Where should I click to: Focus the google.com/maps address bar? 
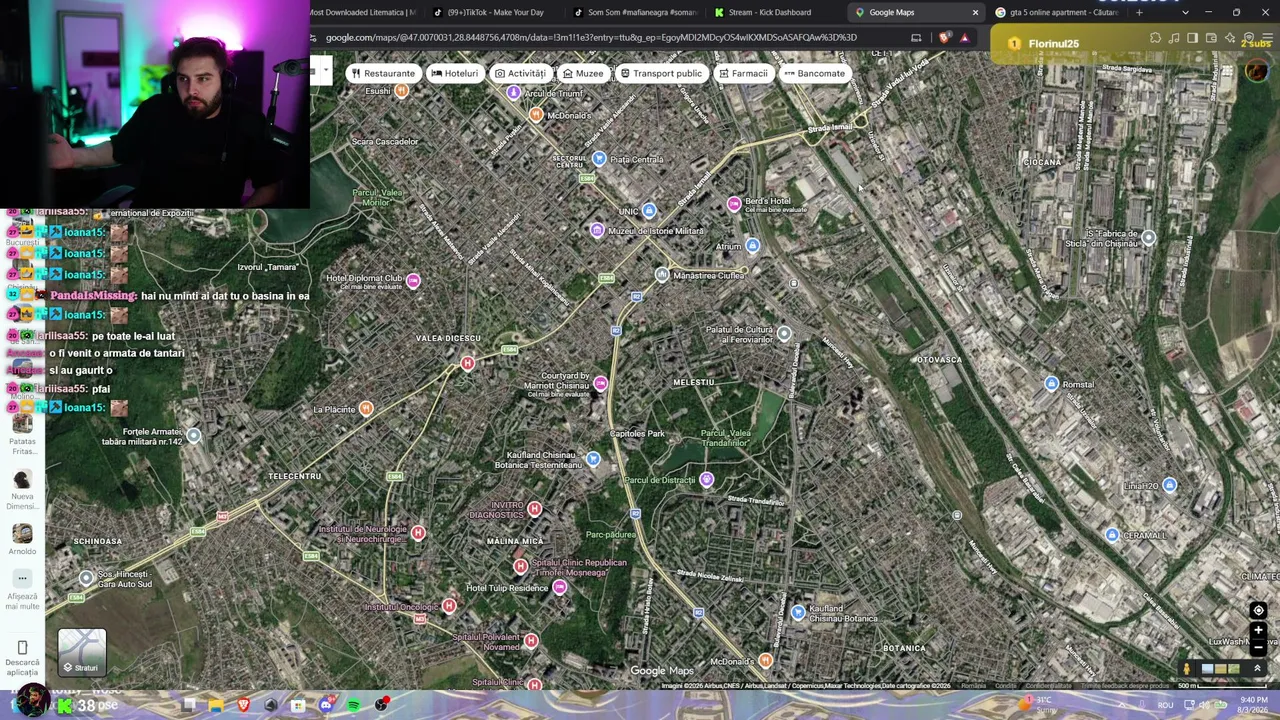pyautogui.click(x=590, y=38)
